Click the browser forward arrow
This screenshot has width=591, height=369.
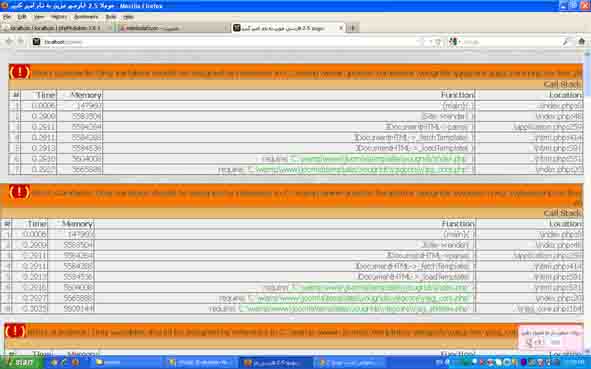(x=21, y=42)
